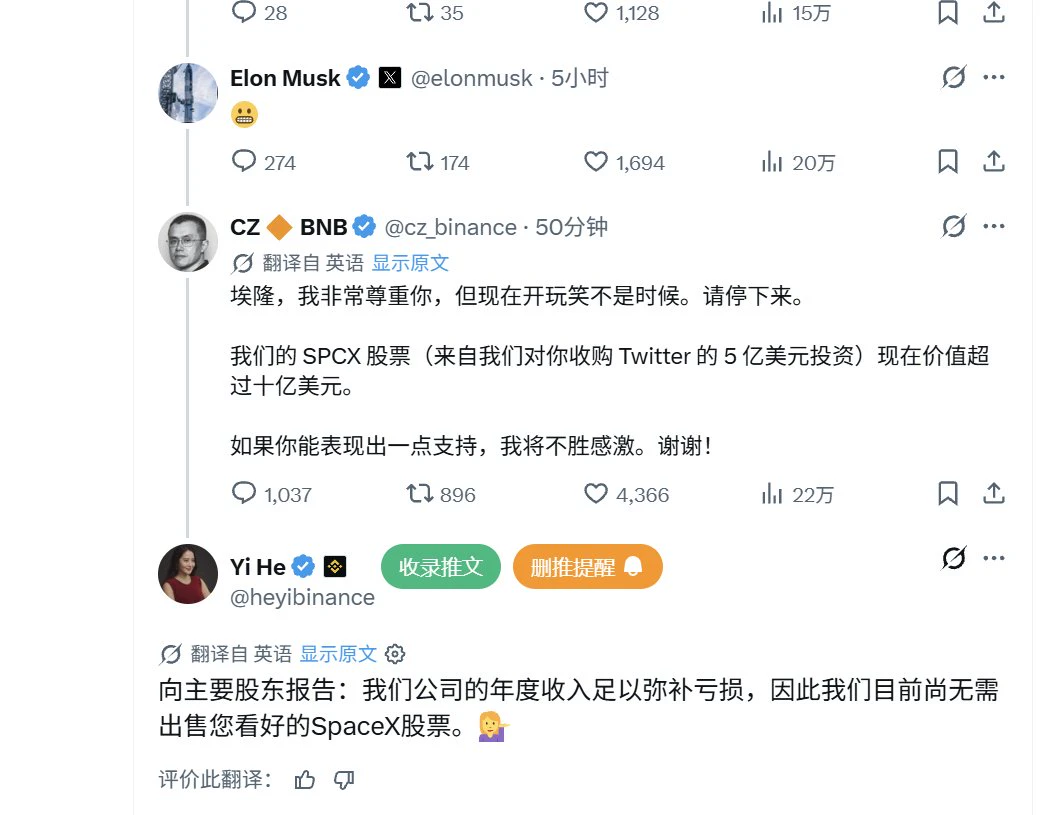Share CZ BNB's tweet
Screen dimensions: 1050x815
994,494
